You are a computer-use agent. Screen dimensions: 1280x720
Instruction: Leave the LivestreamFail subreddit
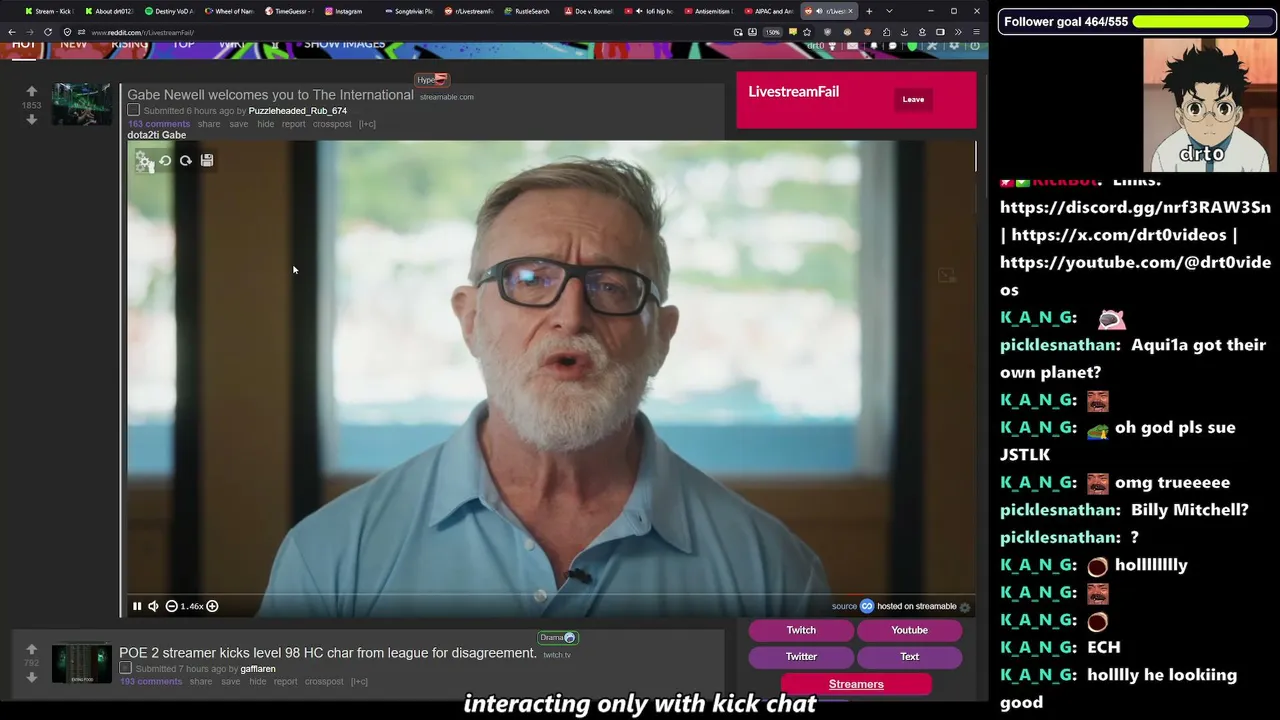[x=913, y=99]
